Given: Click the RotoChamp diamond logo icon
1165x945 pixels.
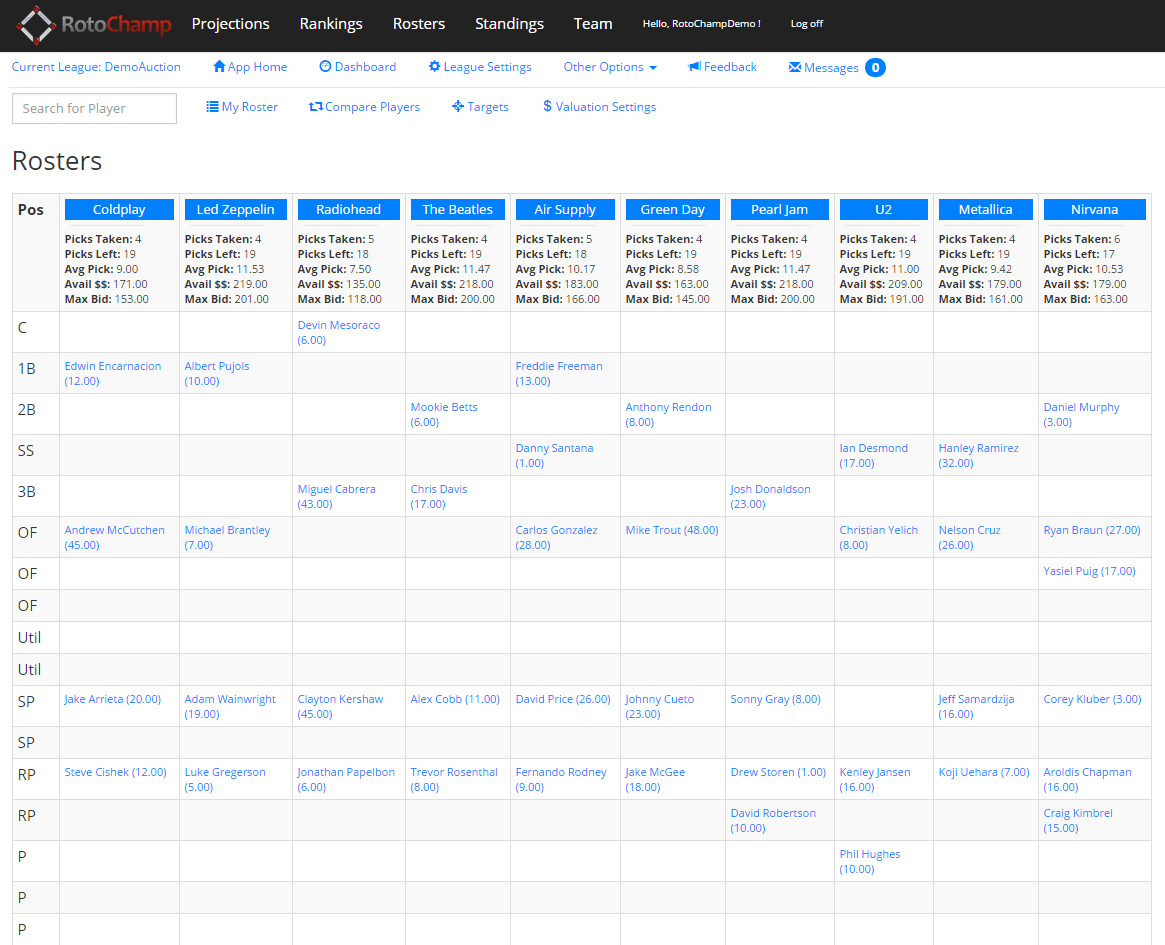Looking at the screenshot, I should click(36, 25).
